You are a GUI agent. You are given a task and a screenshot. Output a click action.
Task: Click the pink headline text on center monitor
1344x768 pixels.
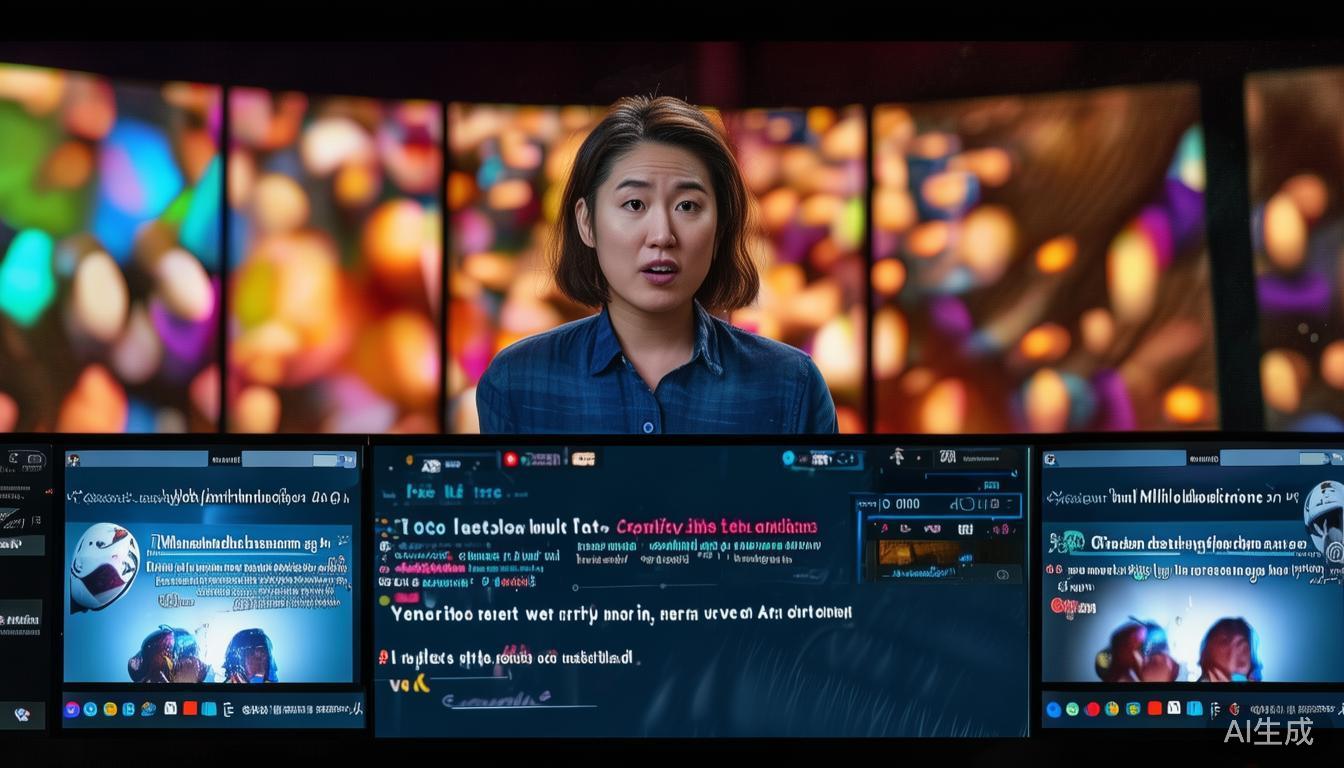tap(716, 527)
